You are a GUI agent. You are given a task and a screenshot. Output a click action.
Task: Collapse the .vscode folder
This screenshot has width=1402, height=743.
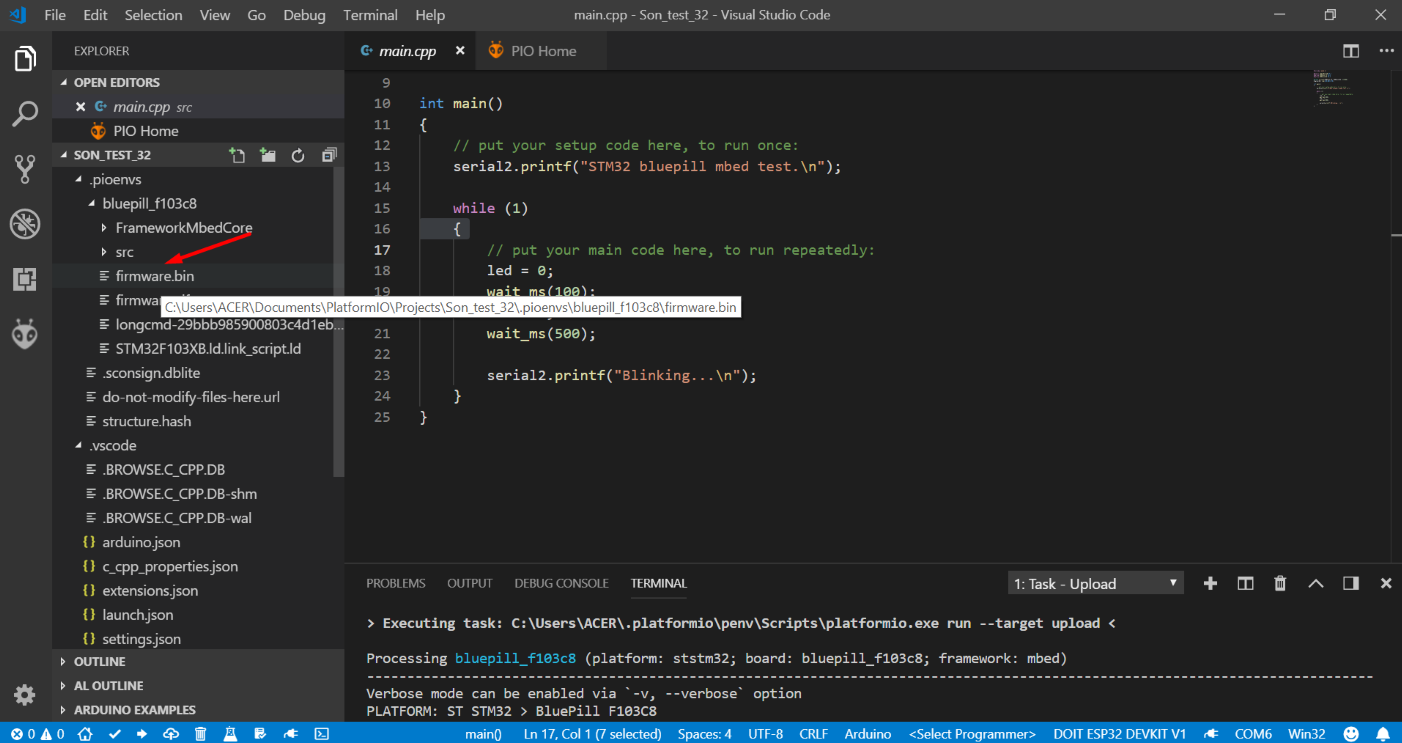(112, 445)
